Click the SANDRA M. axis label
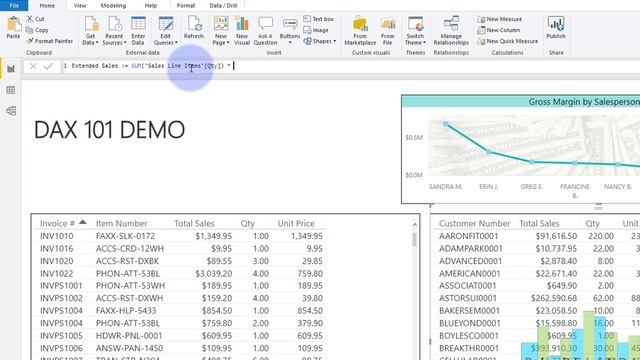640x360 pixels. click(445, 187)
